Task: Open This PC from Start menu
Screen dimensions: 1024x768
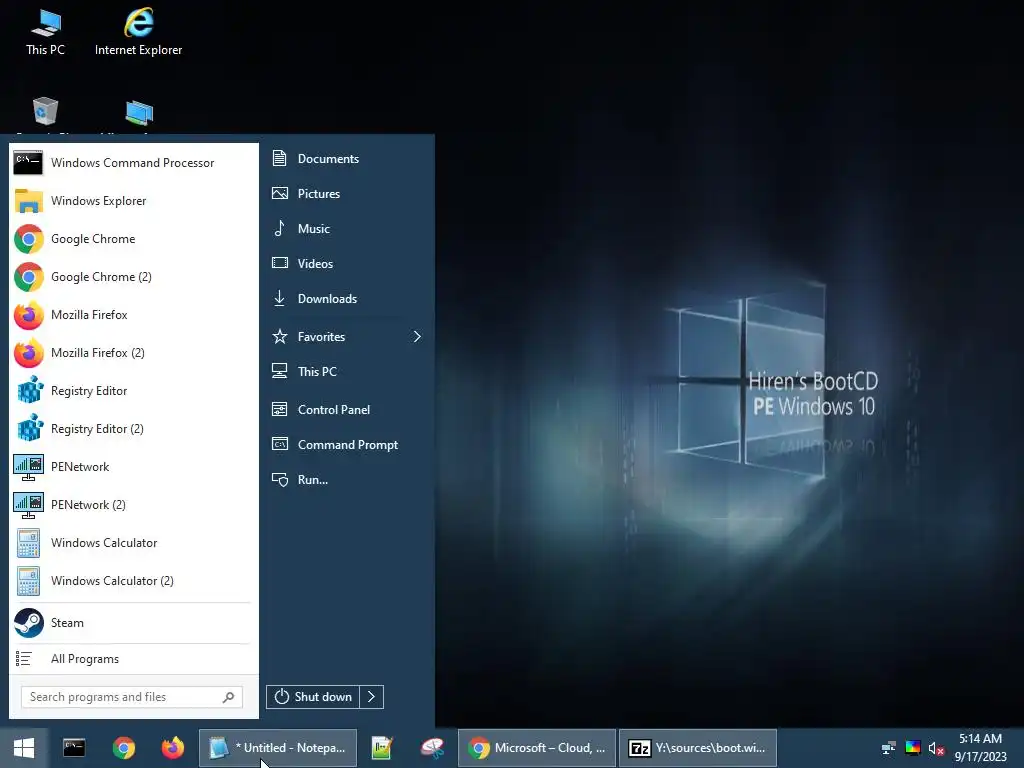Action: [347, 372]
